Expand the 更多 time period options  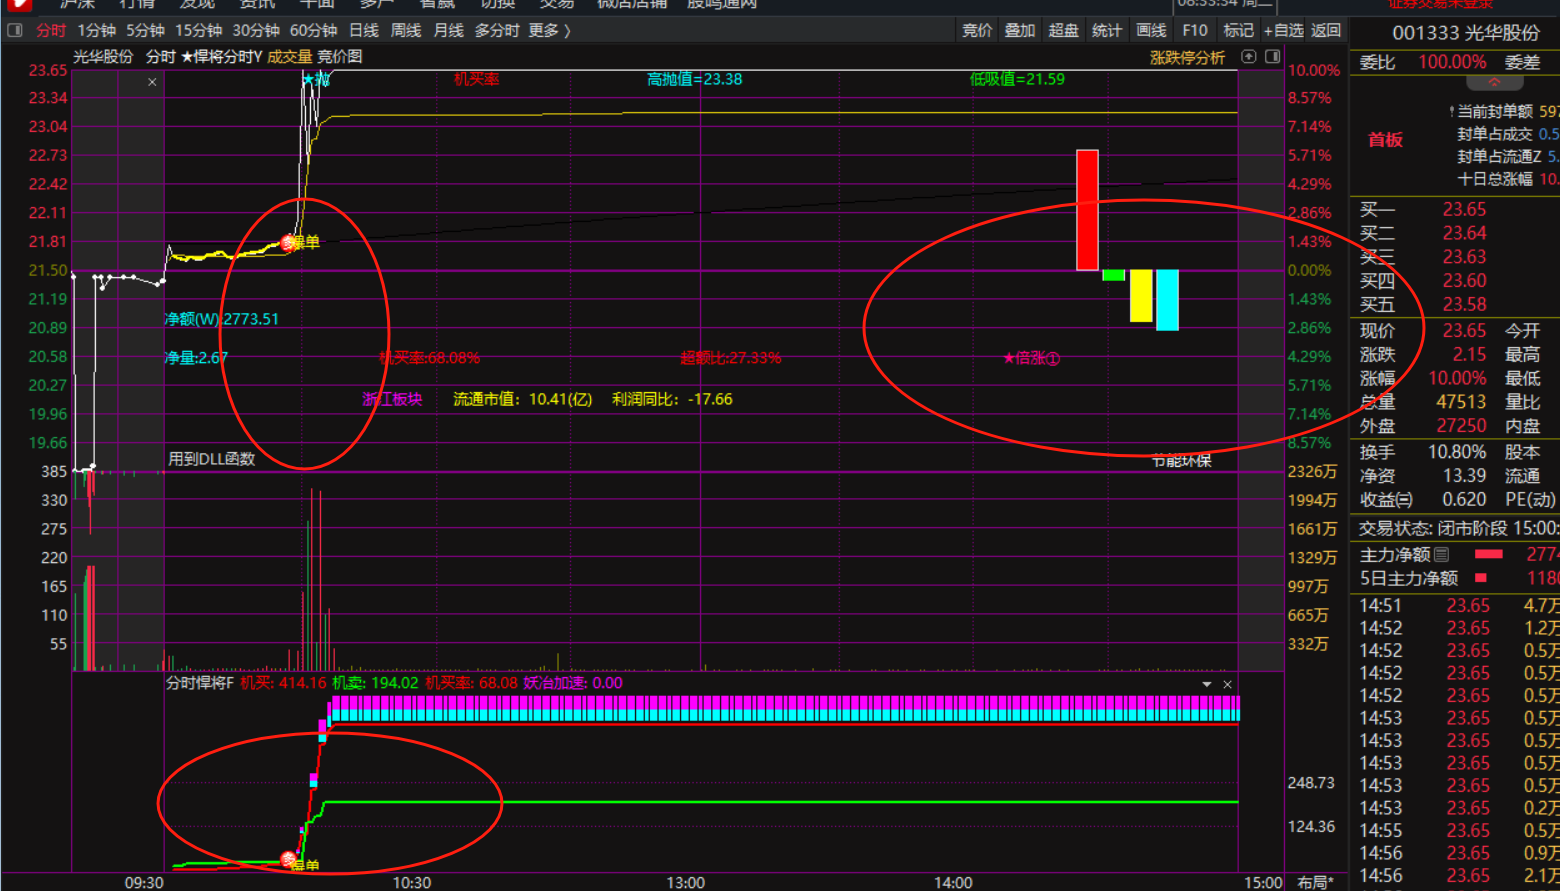coord(549,30)
